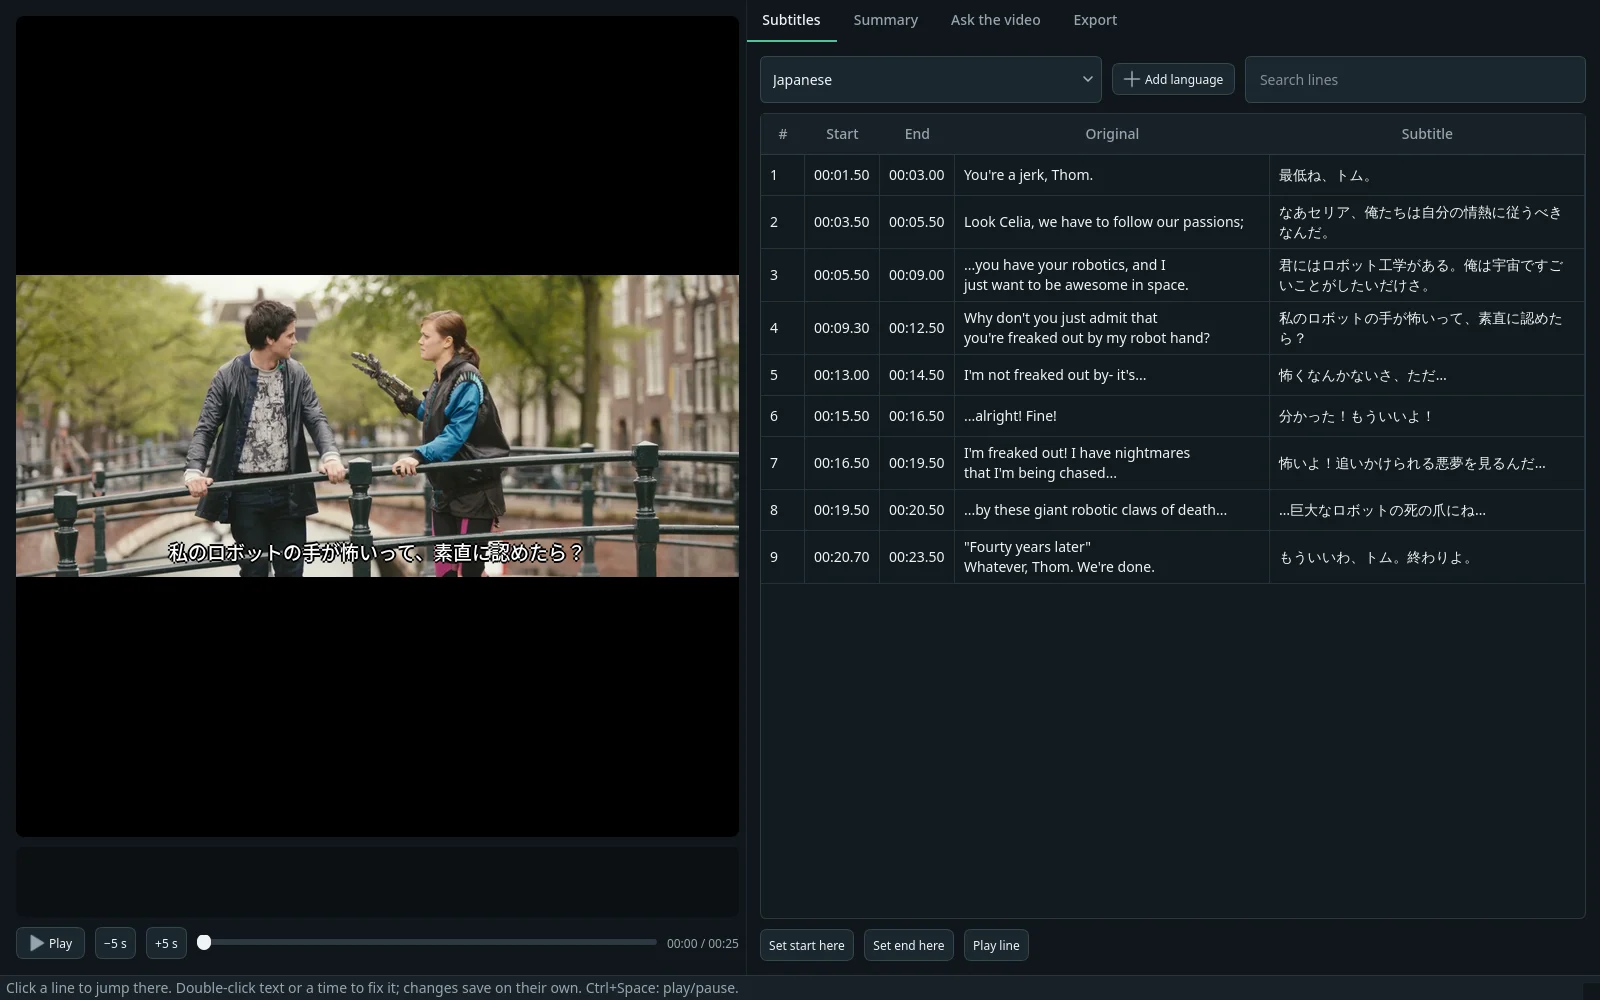This screenshot has height=1000, width=1600.
Task: Jump back with the −5 s button
Action: tap(115, 943)
